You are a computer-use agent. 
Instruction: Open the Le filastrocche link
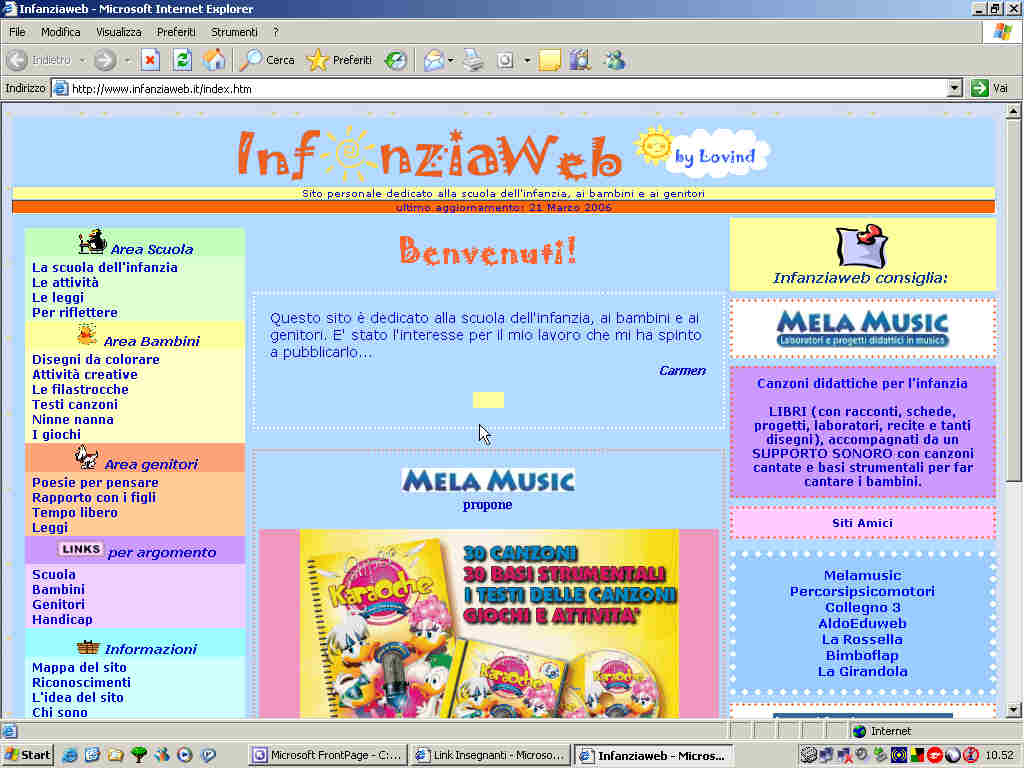tap(80, 389)
